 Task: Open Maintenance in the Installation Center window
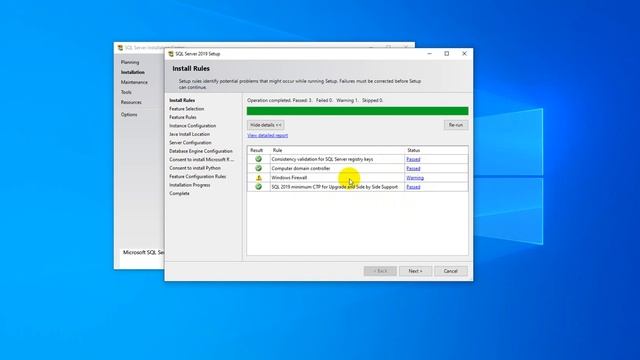[x=134, y=82]
